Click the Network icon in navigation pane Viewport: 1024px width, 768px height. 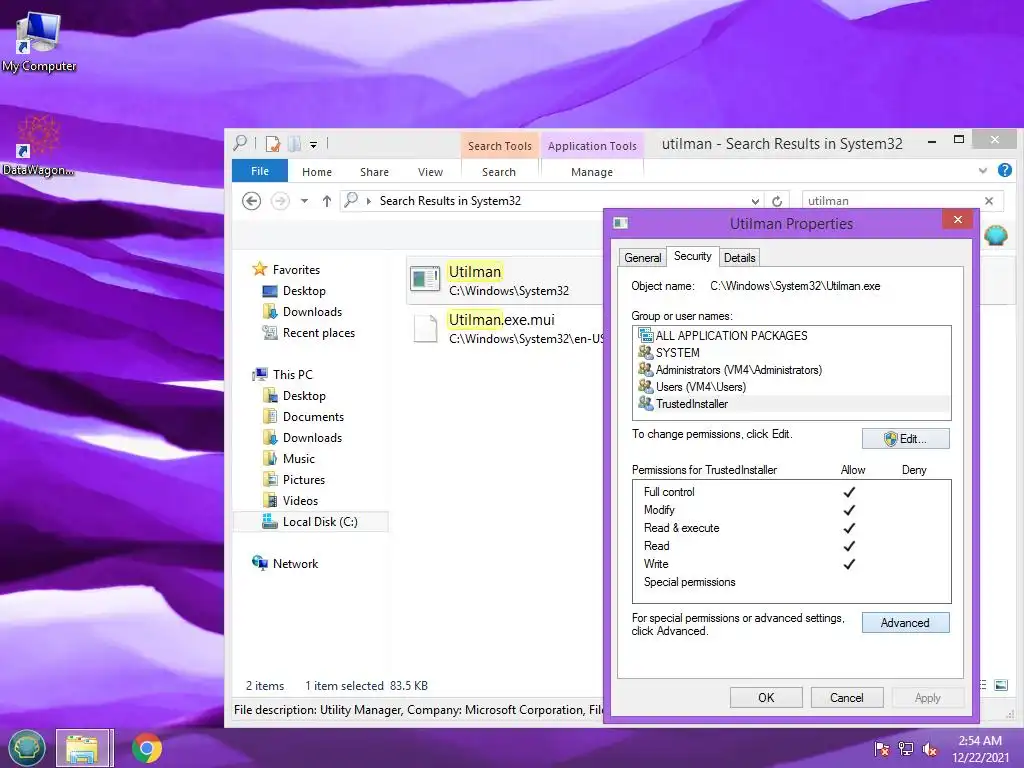click(260, 563)
